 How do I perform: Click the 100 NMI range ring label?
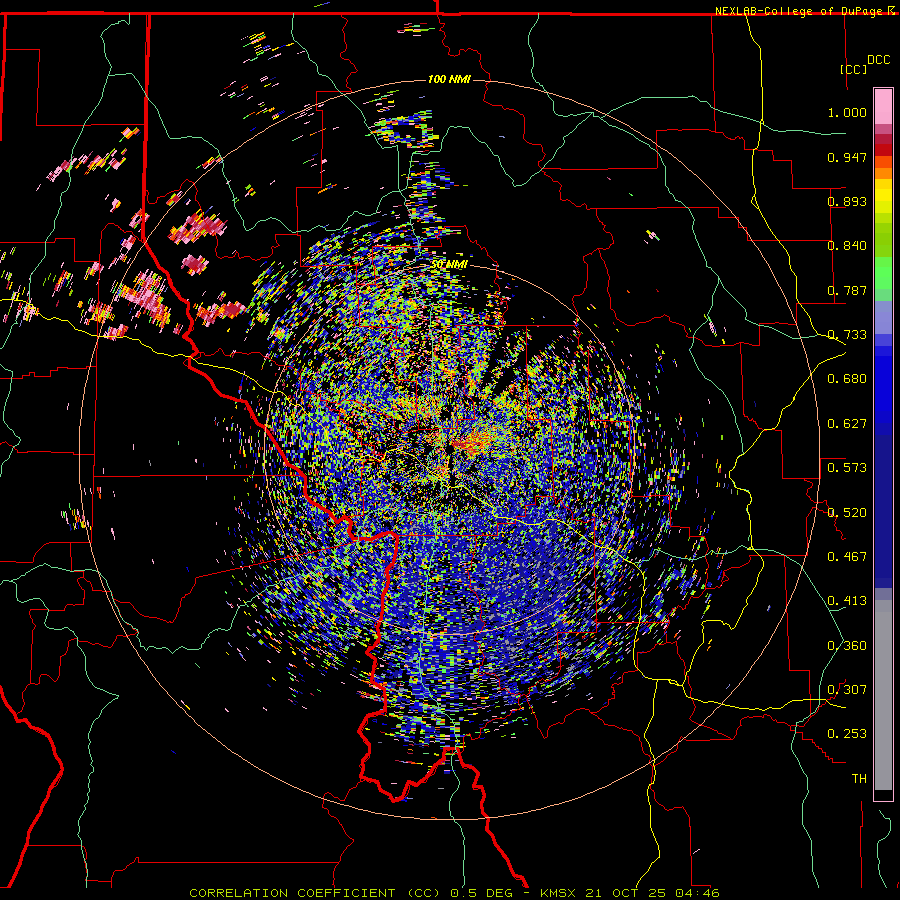coord(449,79)
